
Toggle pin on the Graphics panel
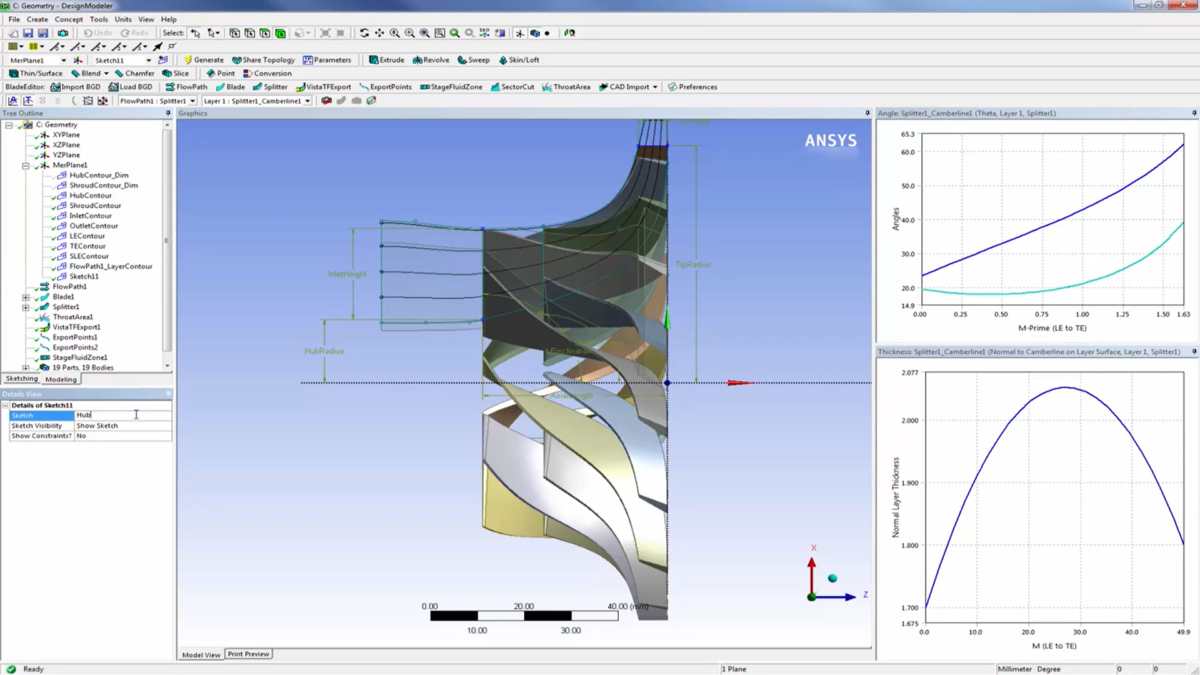(867, 114)
